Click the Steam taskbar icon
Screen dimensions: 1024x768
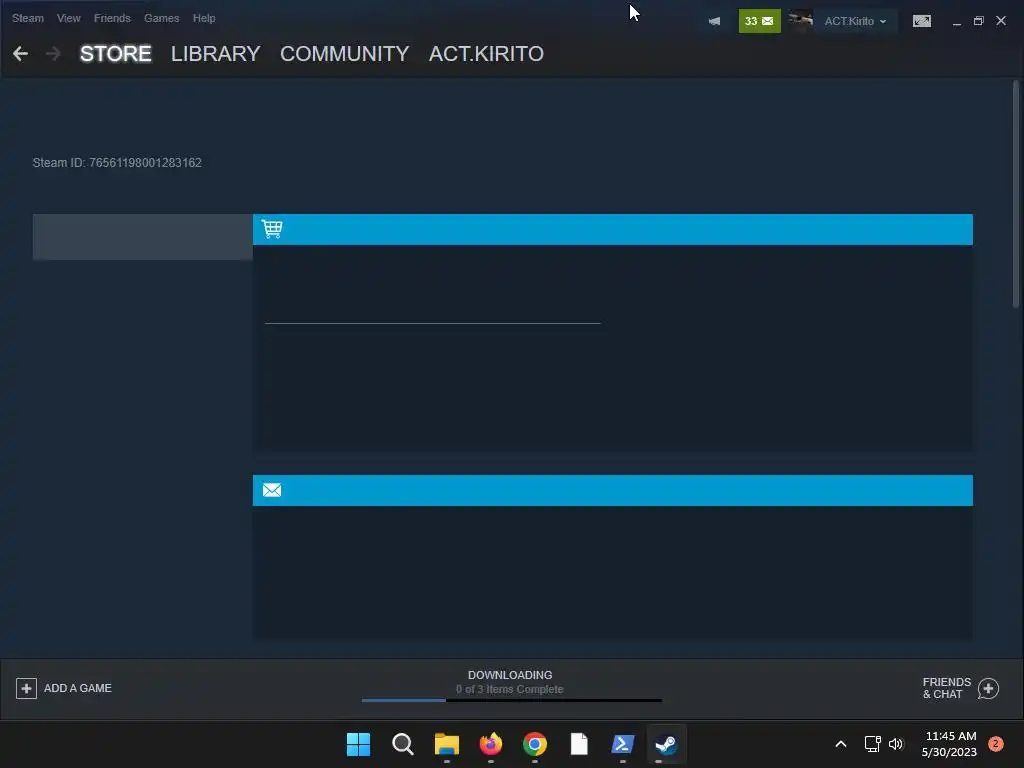click(x=666, y=744)
